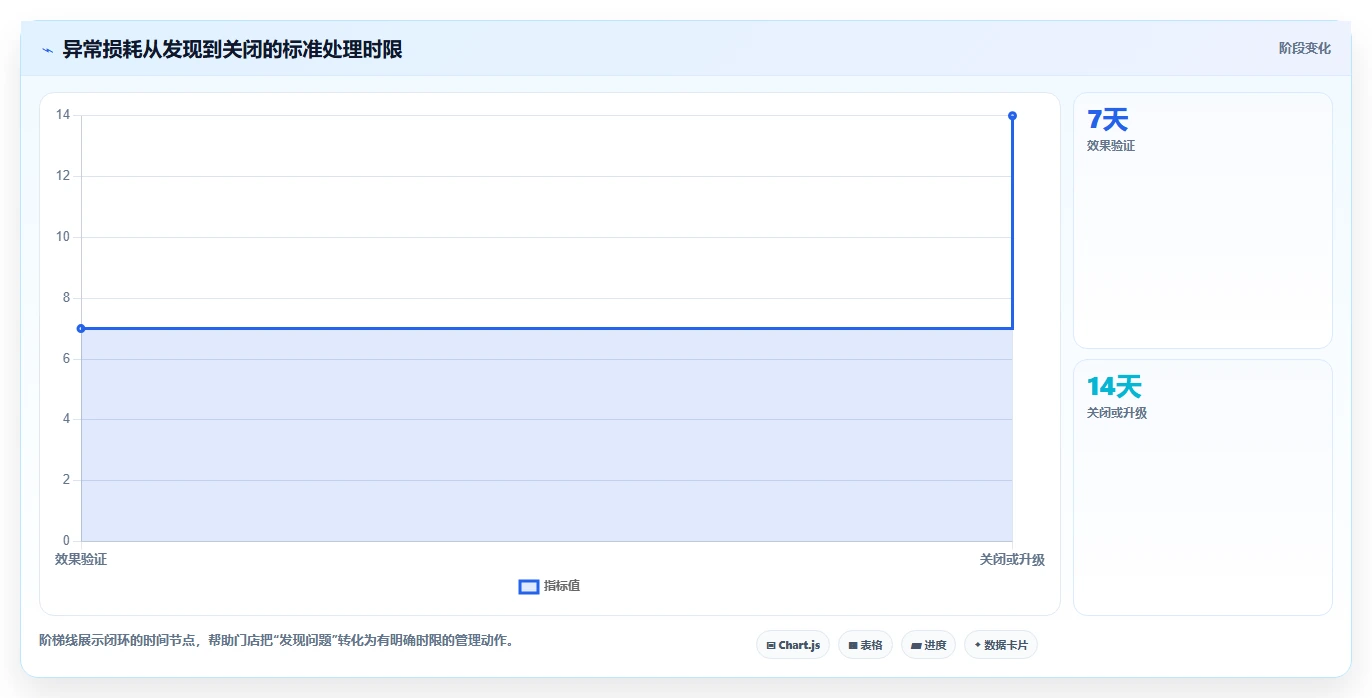
Task: Select the 7天 data card value
Action: [1107, 120]
